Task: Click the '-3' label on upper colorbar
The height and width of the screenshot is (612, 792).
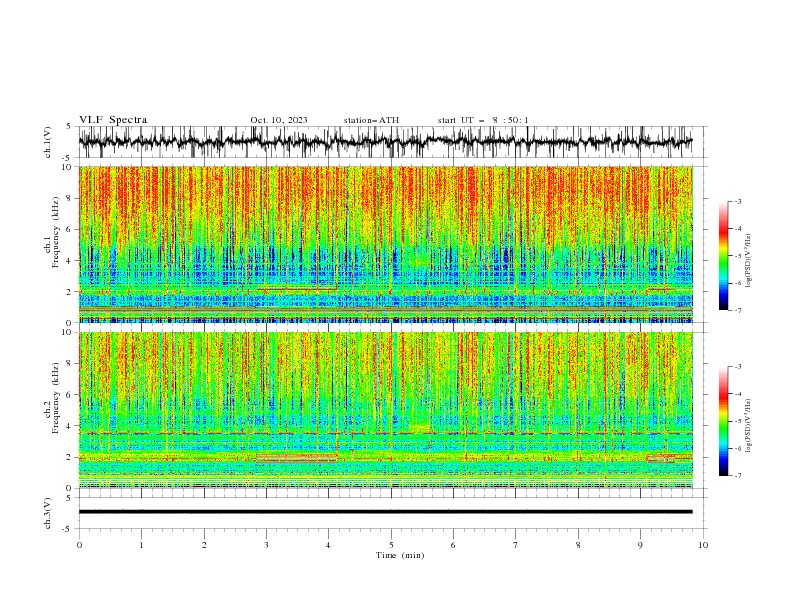Action: click(x=737, y=201)
